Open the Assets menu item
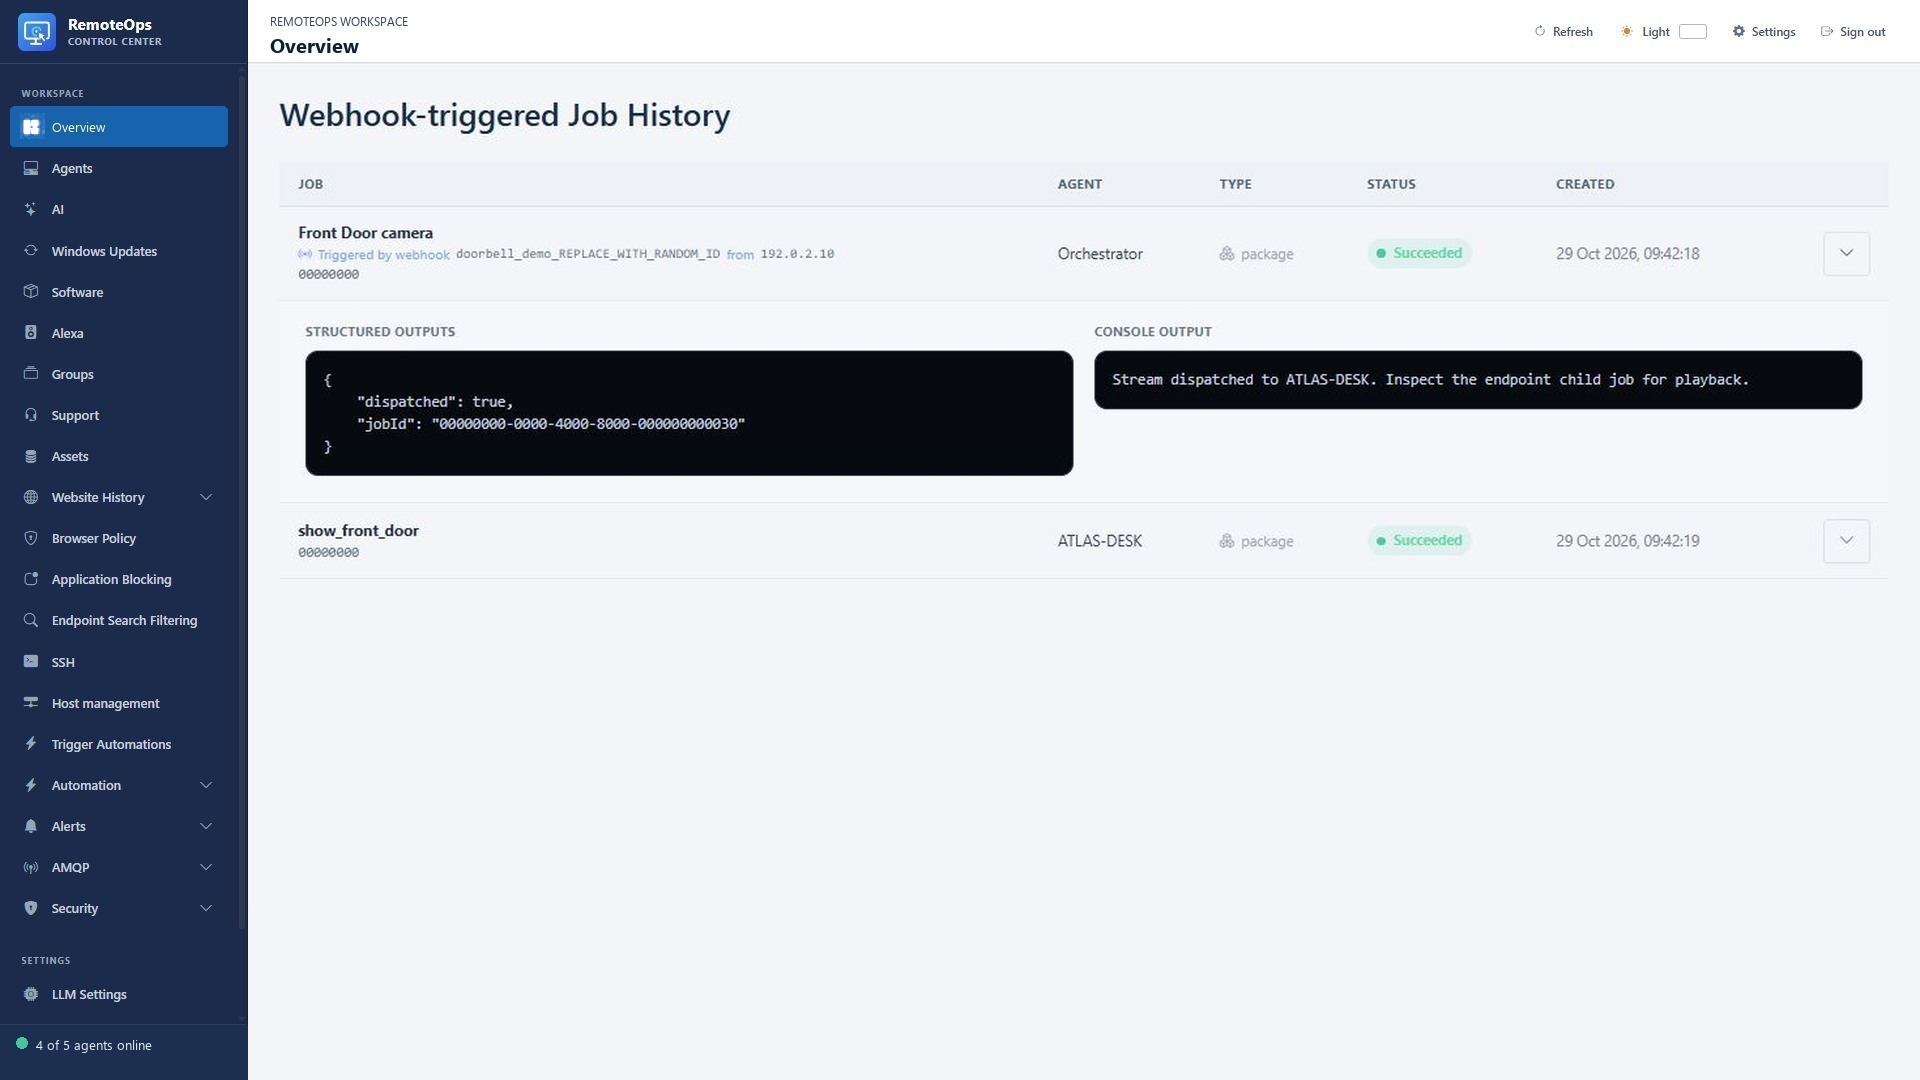The width and height of the screenshot is (1920, 1080). (119, 456)
